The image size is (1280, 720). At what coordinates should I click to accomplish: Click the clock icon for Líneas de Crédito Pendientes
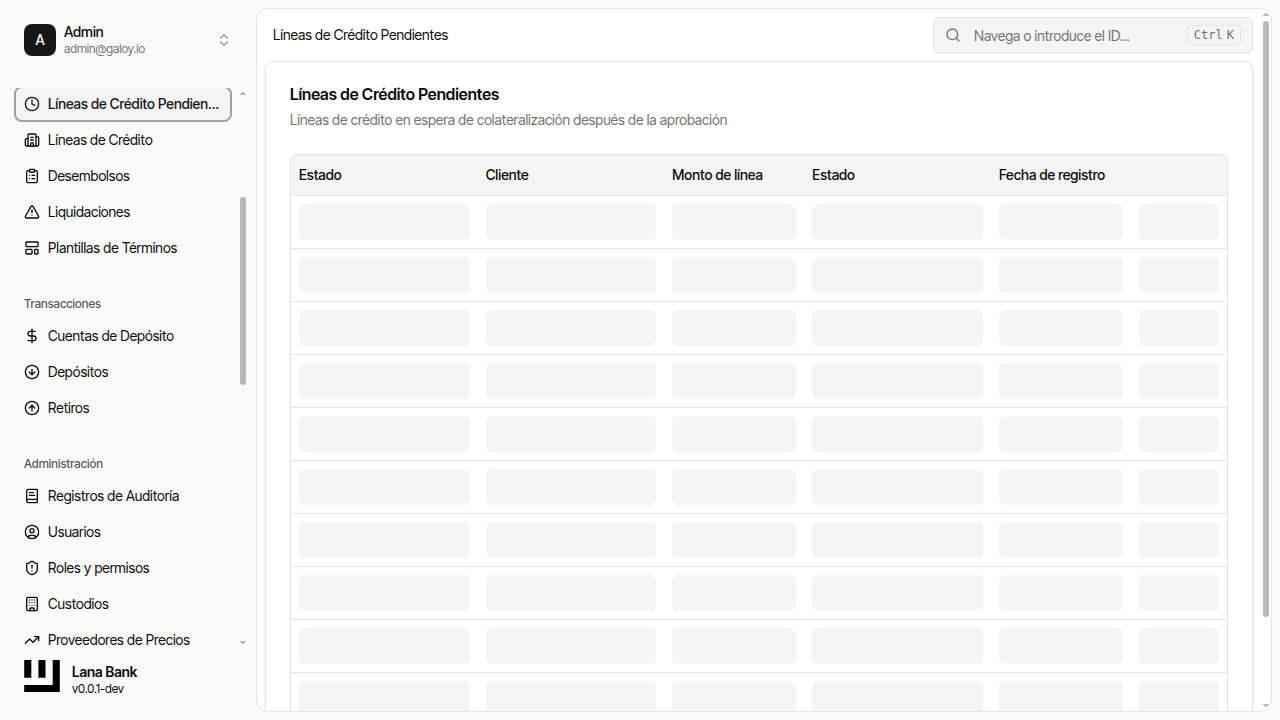coord(32,104)
